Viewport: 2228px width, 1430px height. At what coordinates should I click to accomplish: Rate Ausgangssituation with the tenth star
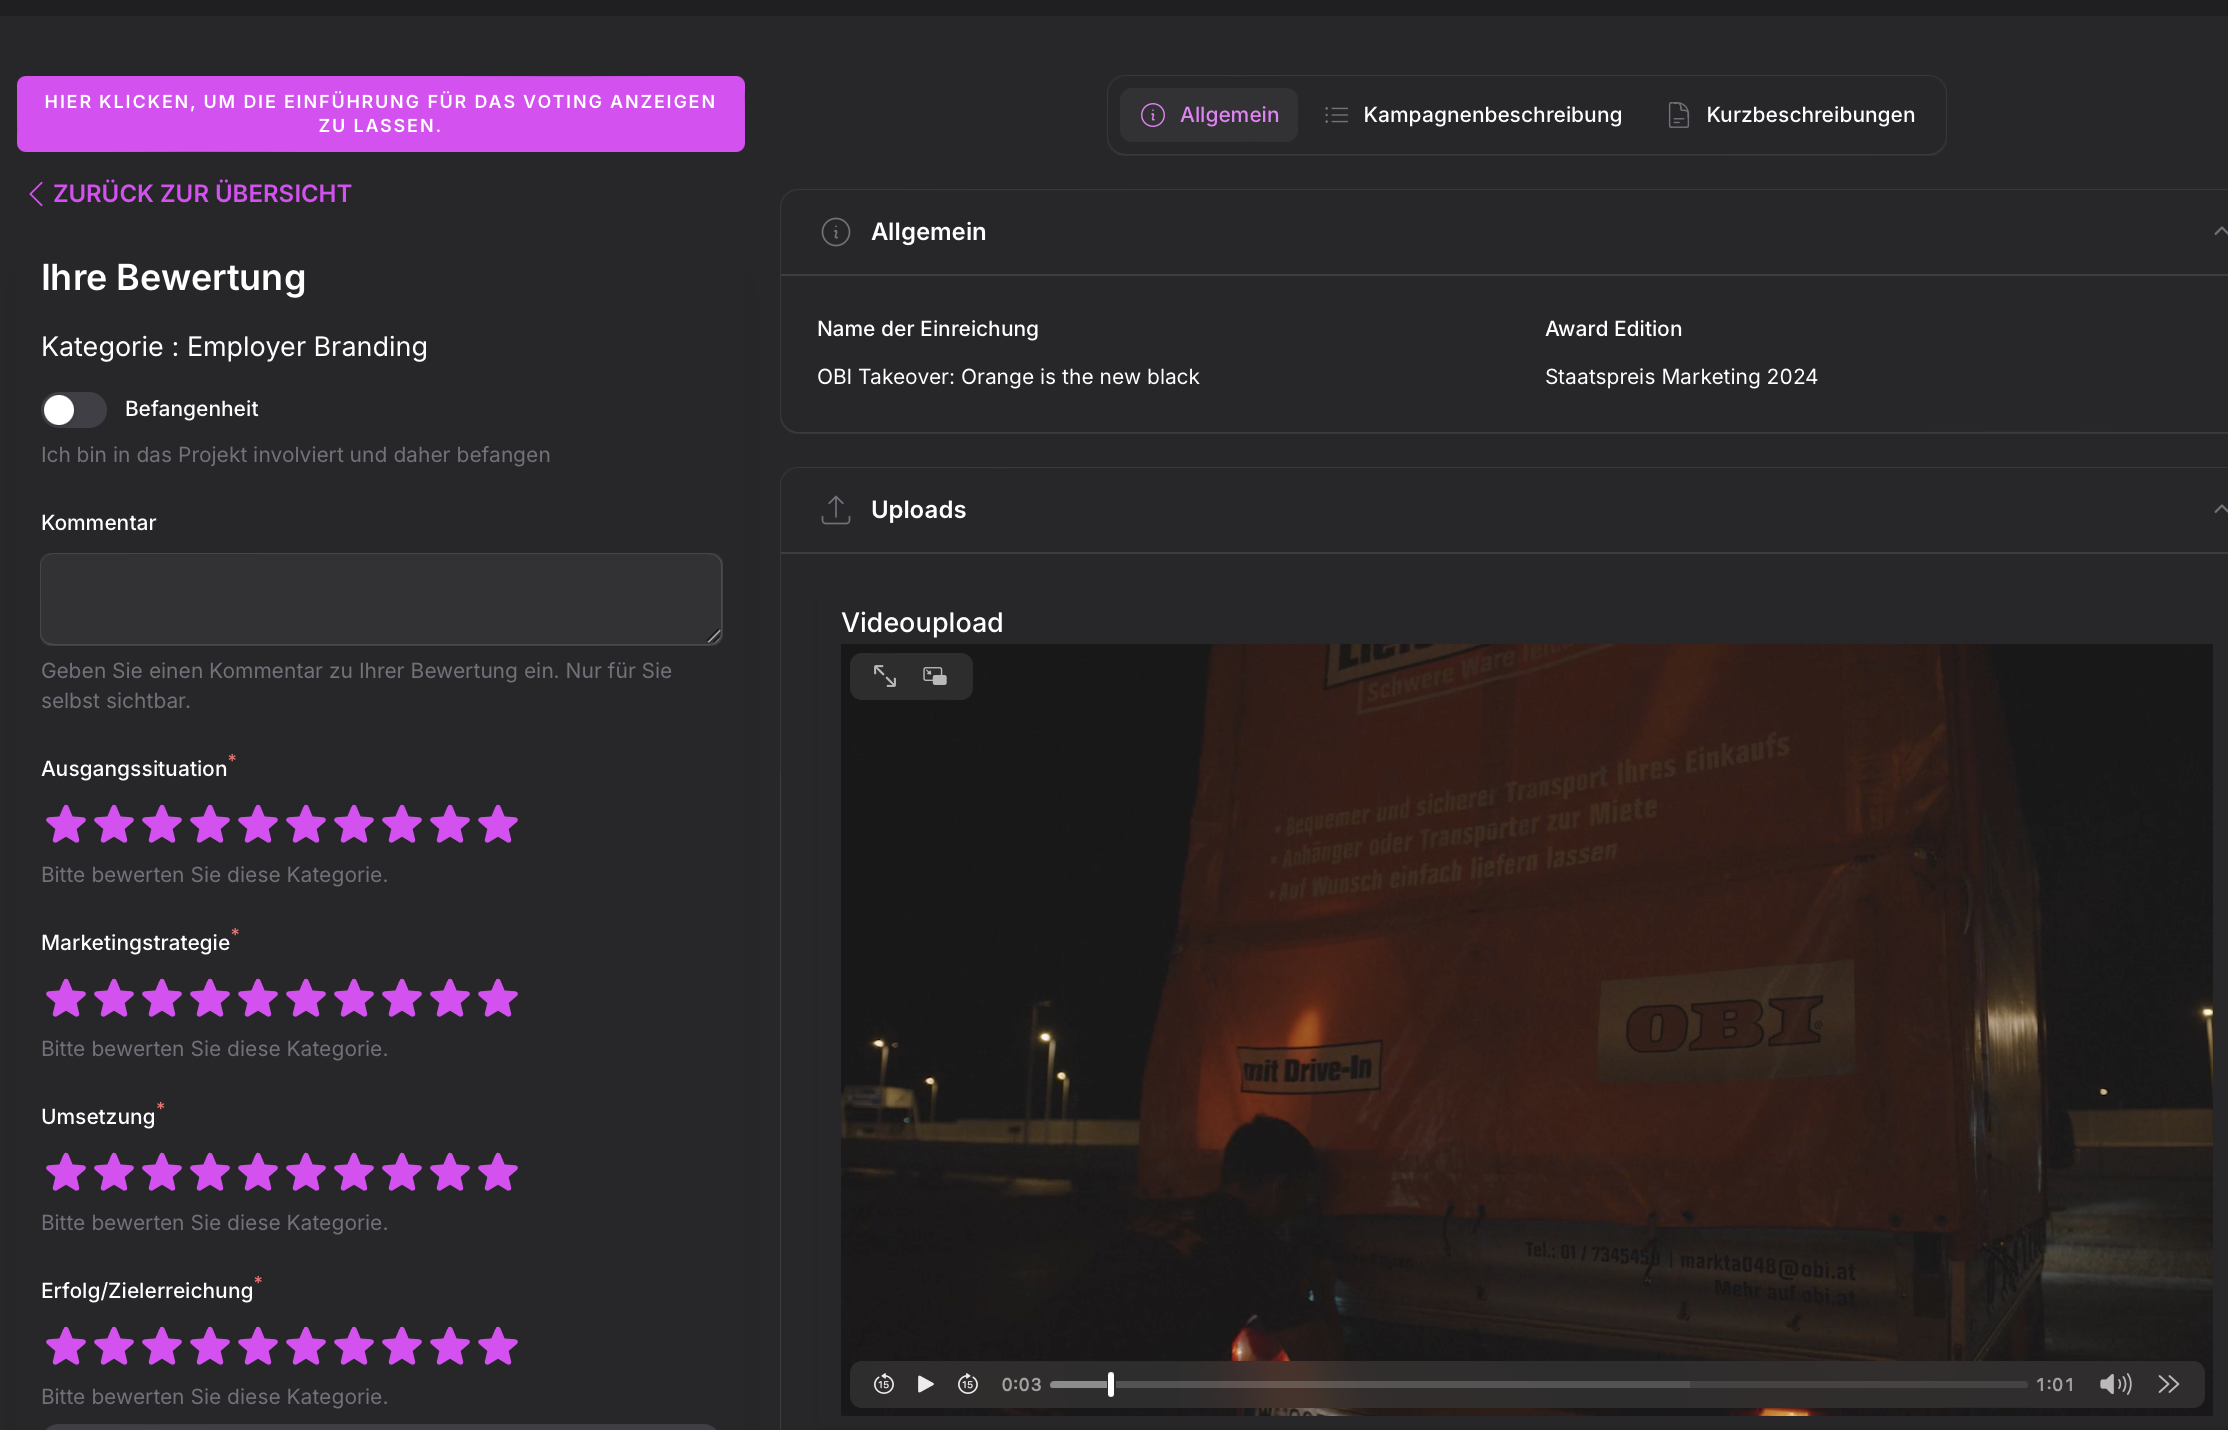tap(497, 825)
